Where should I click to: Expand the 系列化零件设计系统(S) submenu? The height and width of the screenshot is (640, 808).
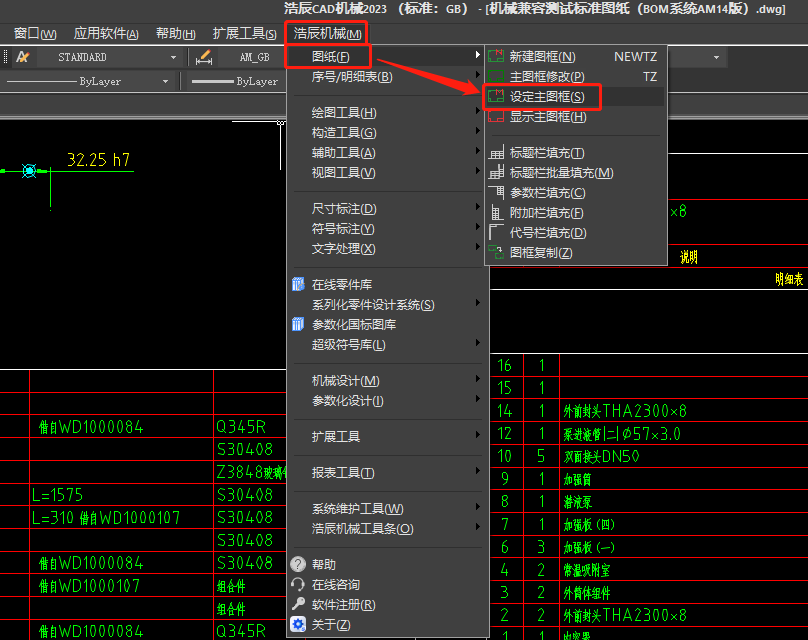pos(385,305)
